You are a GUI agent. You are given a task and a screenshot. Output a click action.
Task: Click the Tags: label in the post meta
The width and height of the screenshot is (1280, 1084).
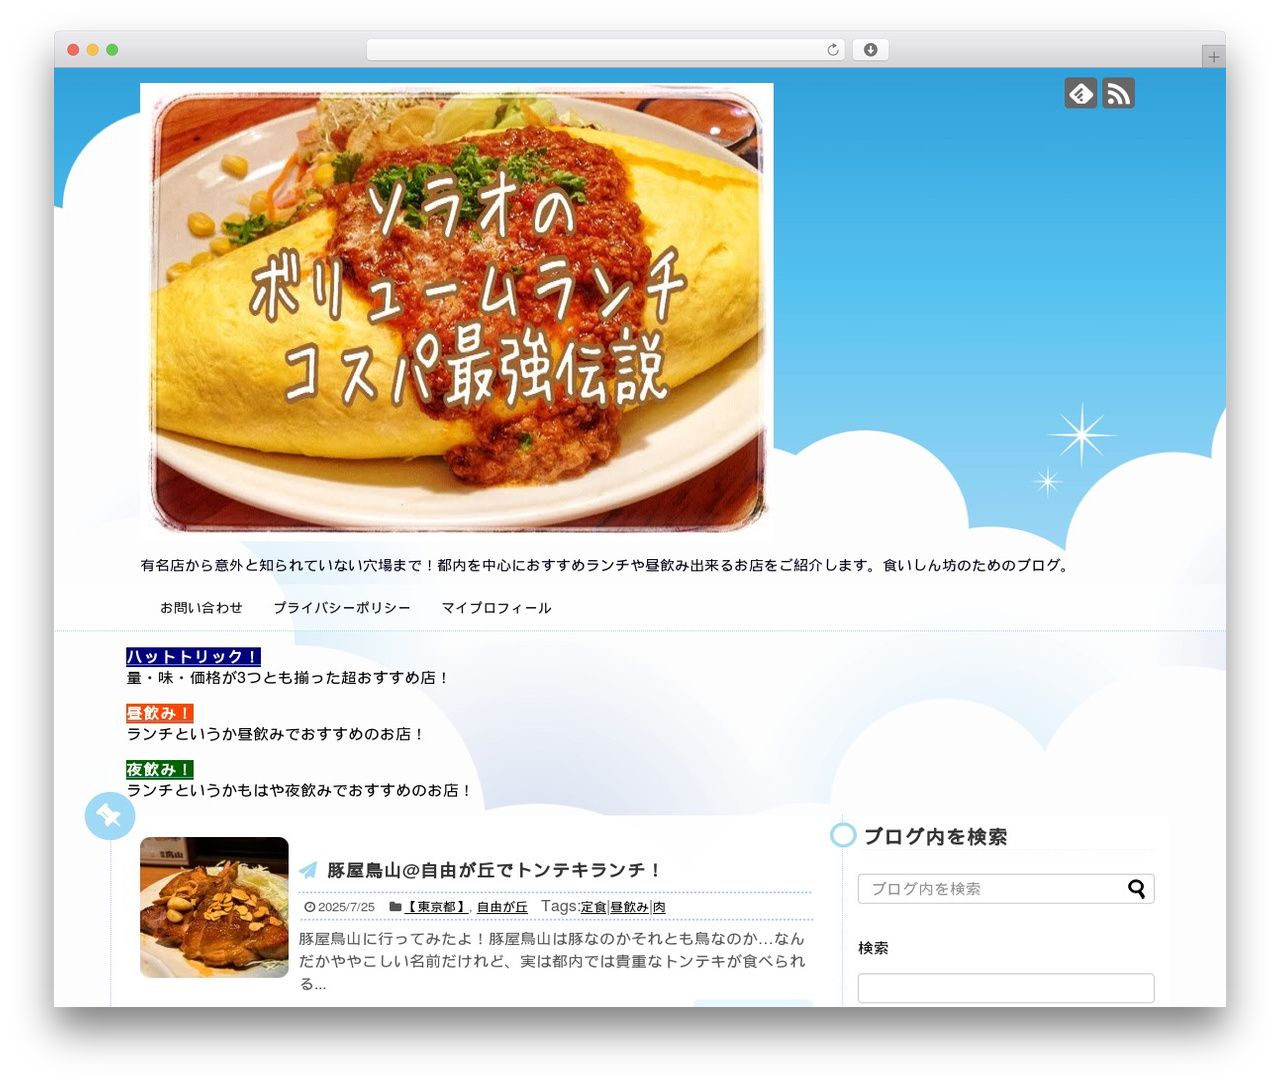[560, 906]
